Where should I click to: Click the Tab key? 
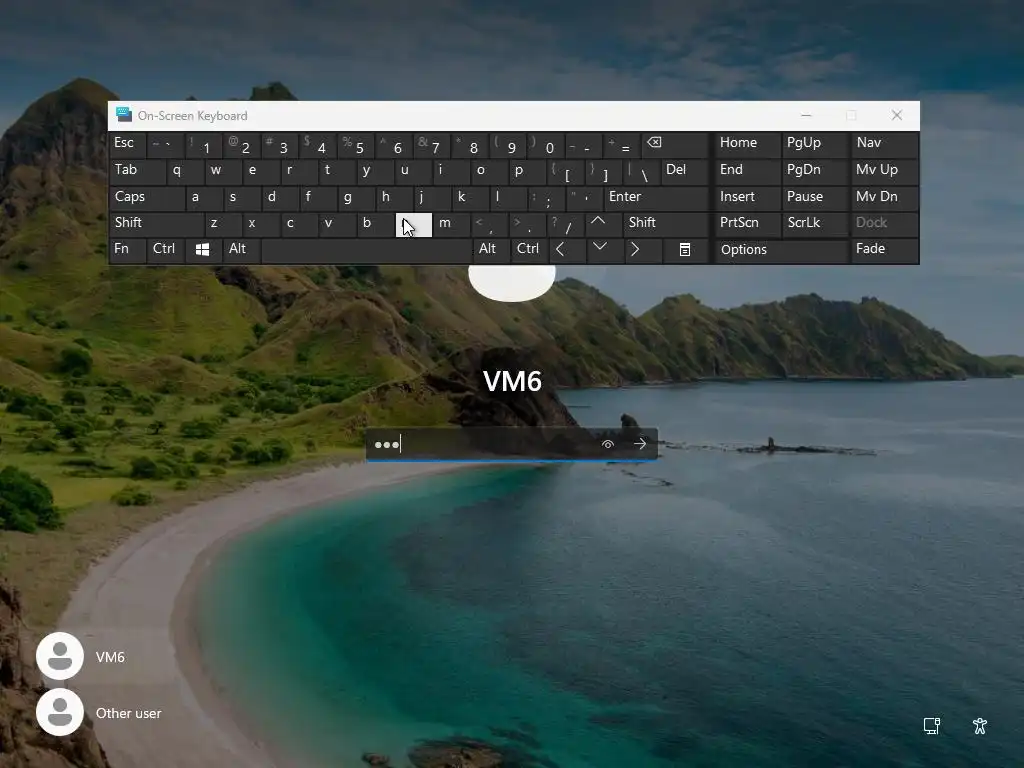click(136, 171)
